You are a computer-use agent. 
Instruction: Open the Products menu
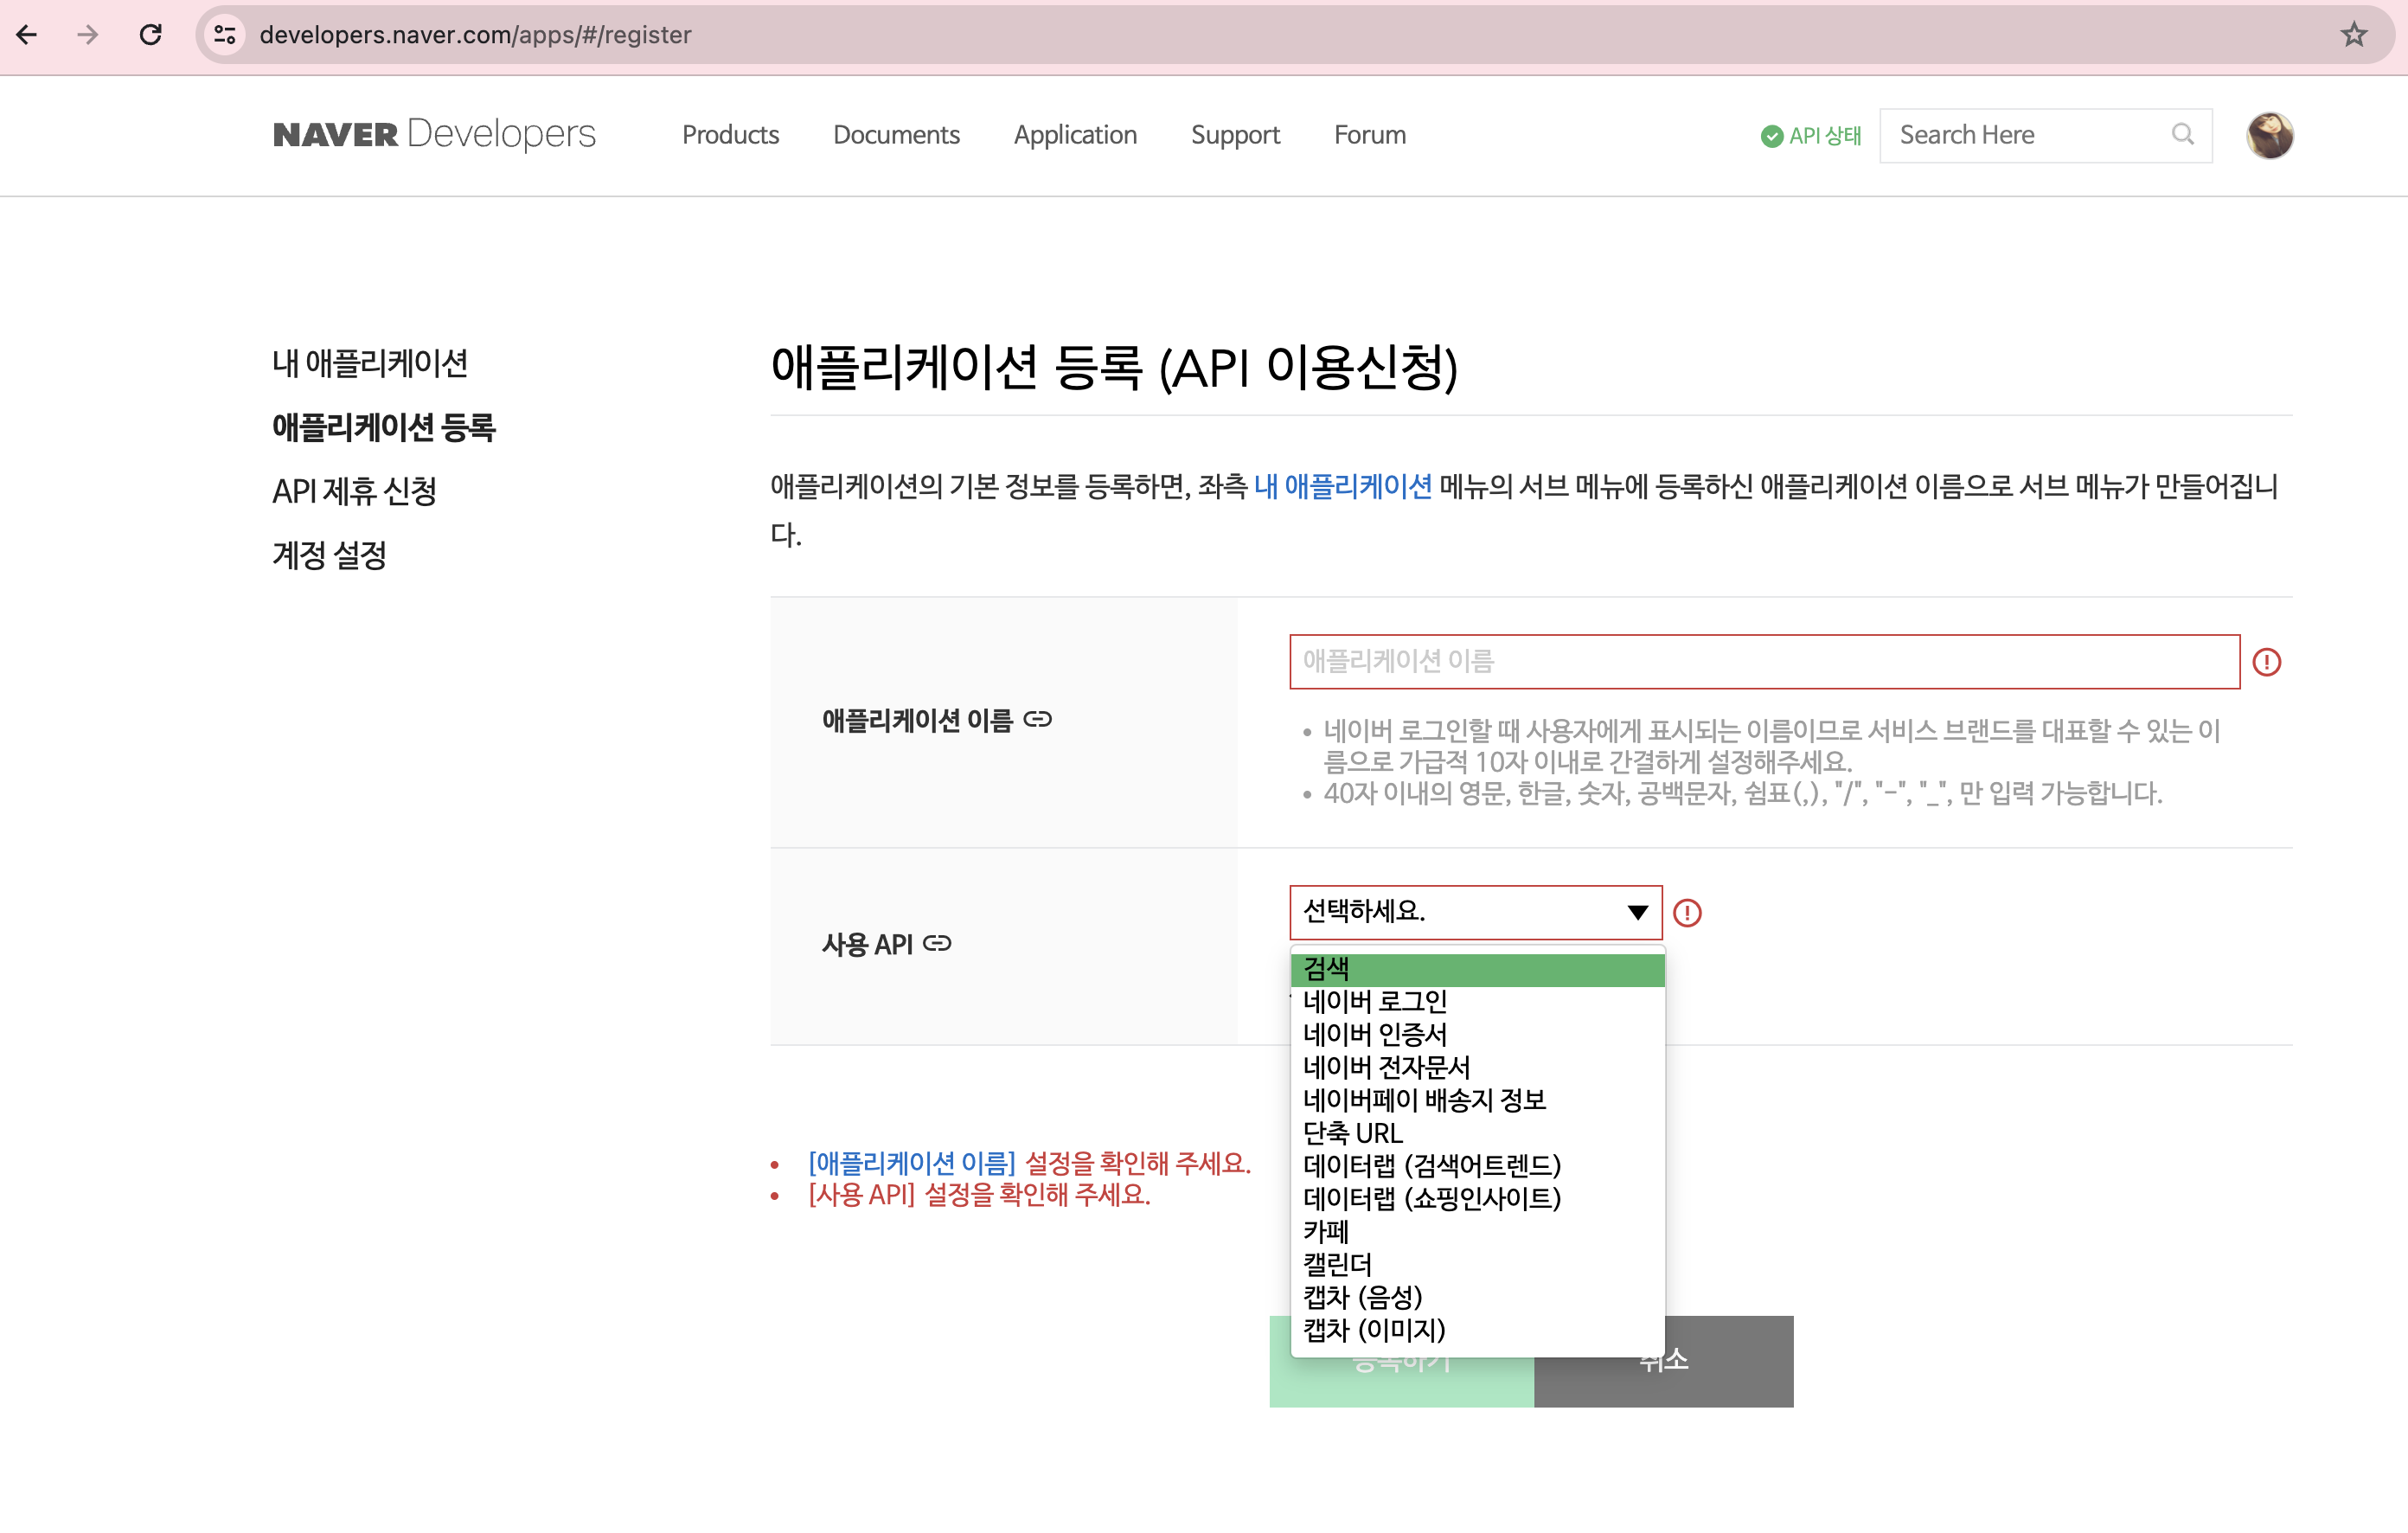point(730,135)
